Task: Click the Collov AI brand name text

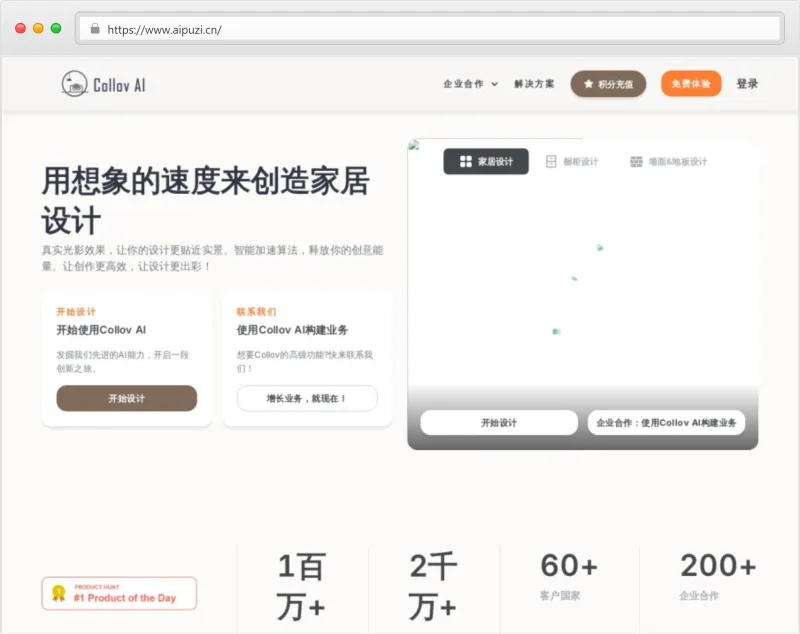Action: pyautogui.click(x=119, y=85)
